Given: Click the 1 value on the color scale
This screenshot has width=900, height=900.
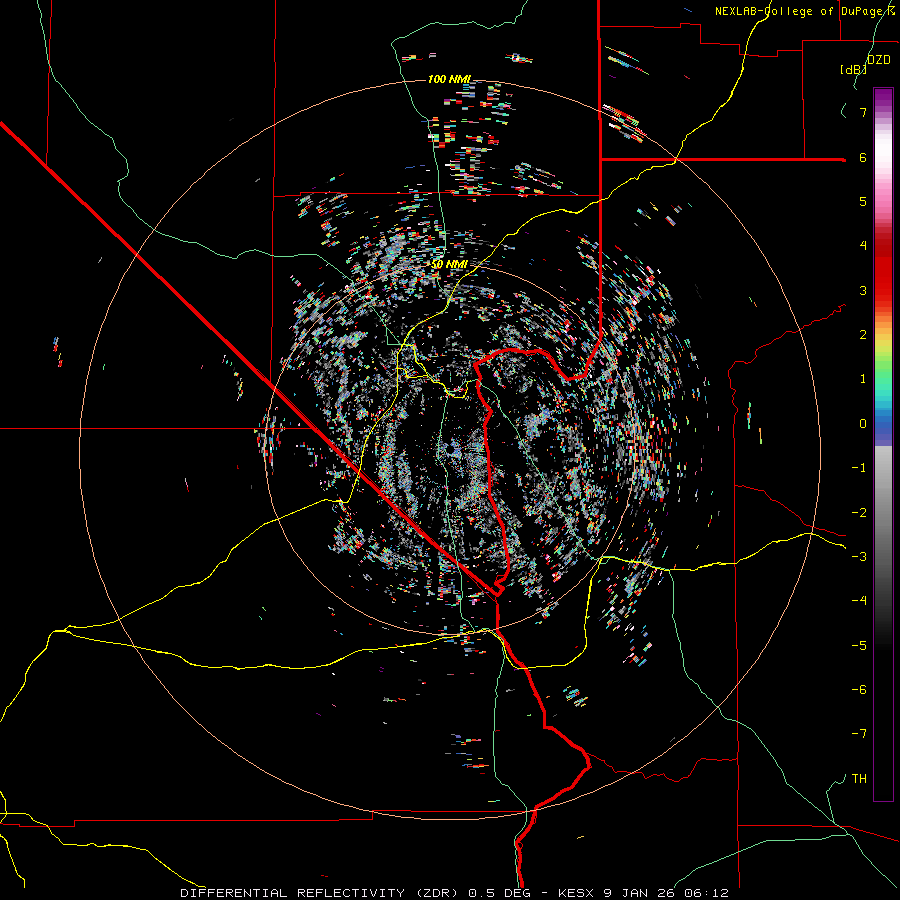Looking at the screenshot, I should (x=863, y=379).
